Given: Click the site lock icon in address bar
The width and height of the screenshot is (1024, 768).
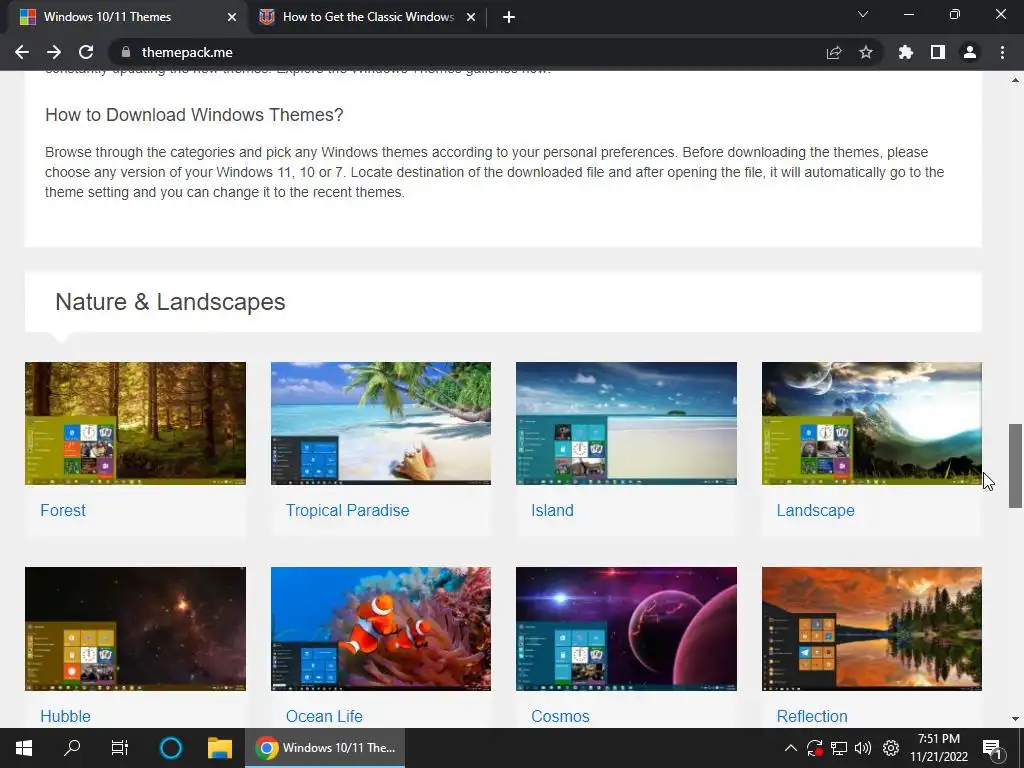Looking at the screenshot, I should 126,52.
